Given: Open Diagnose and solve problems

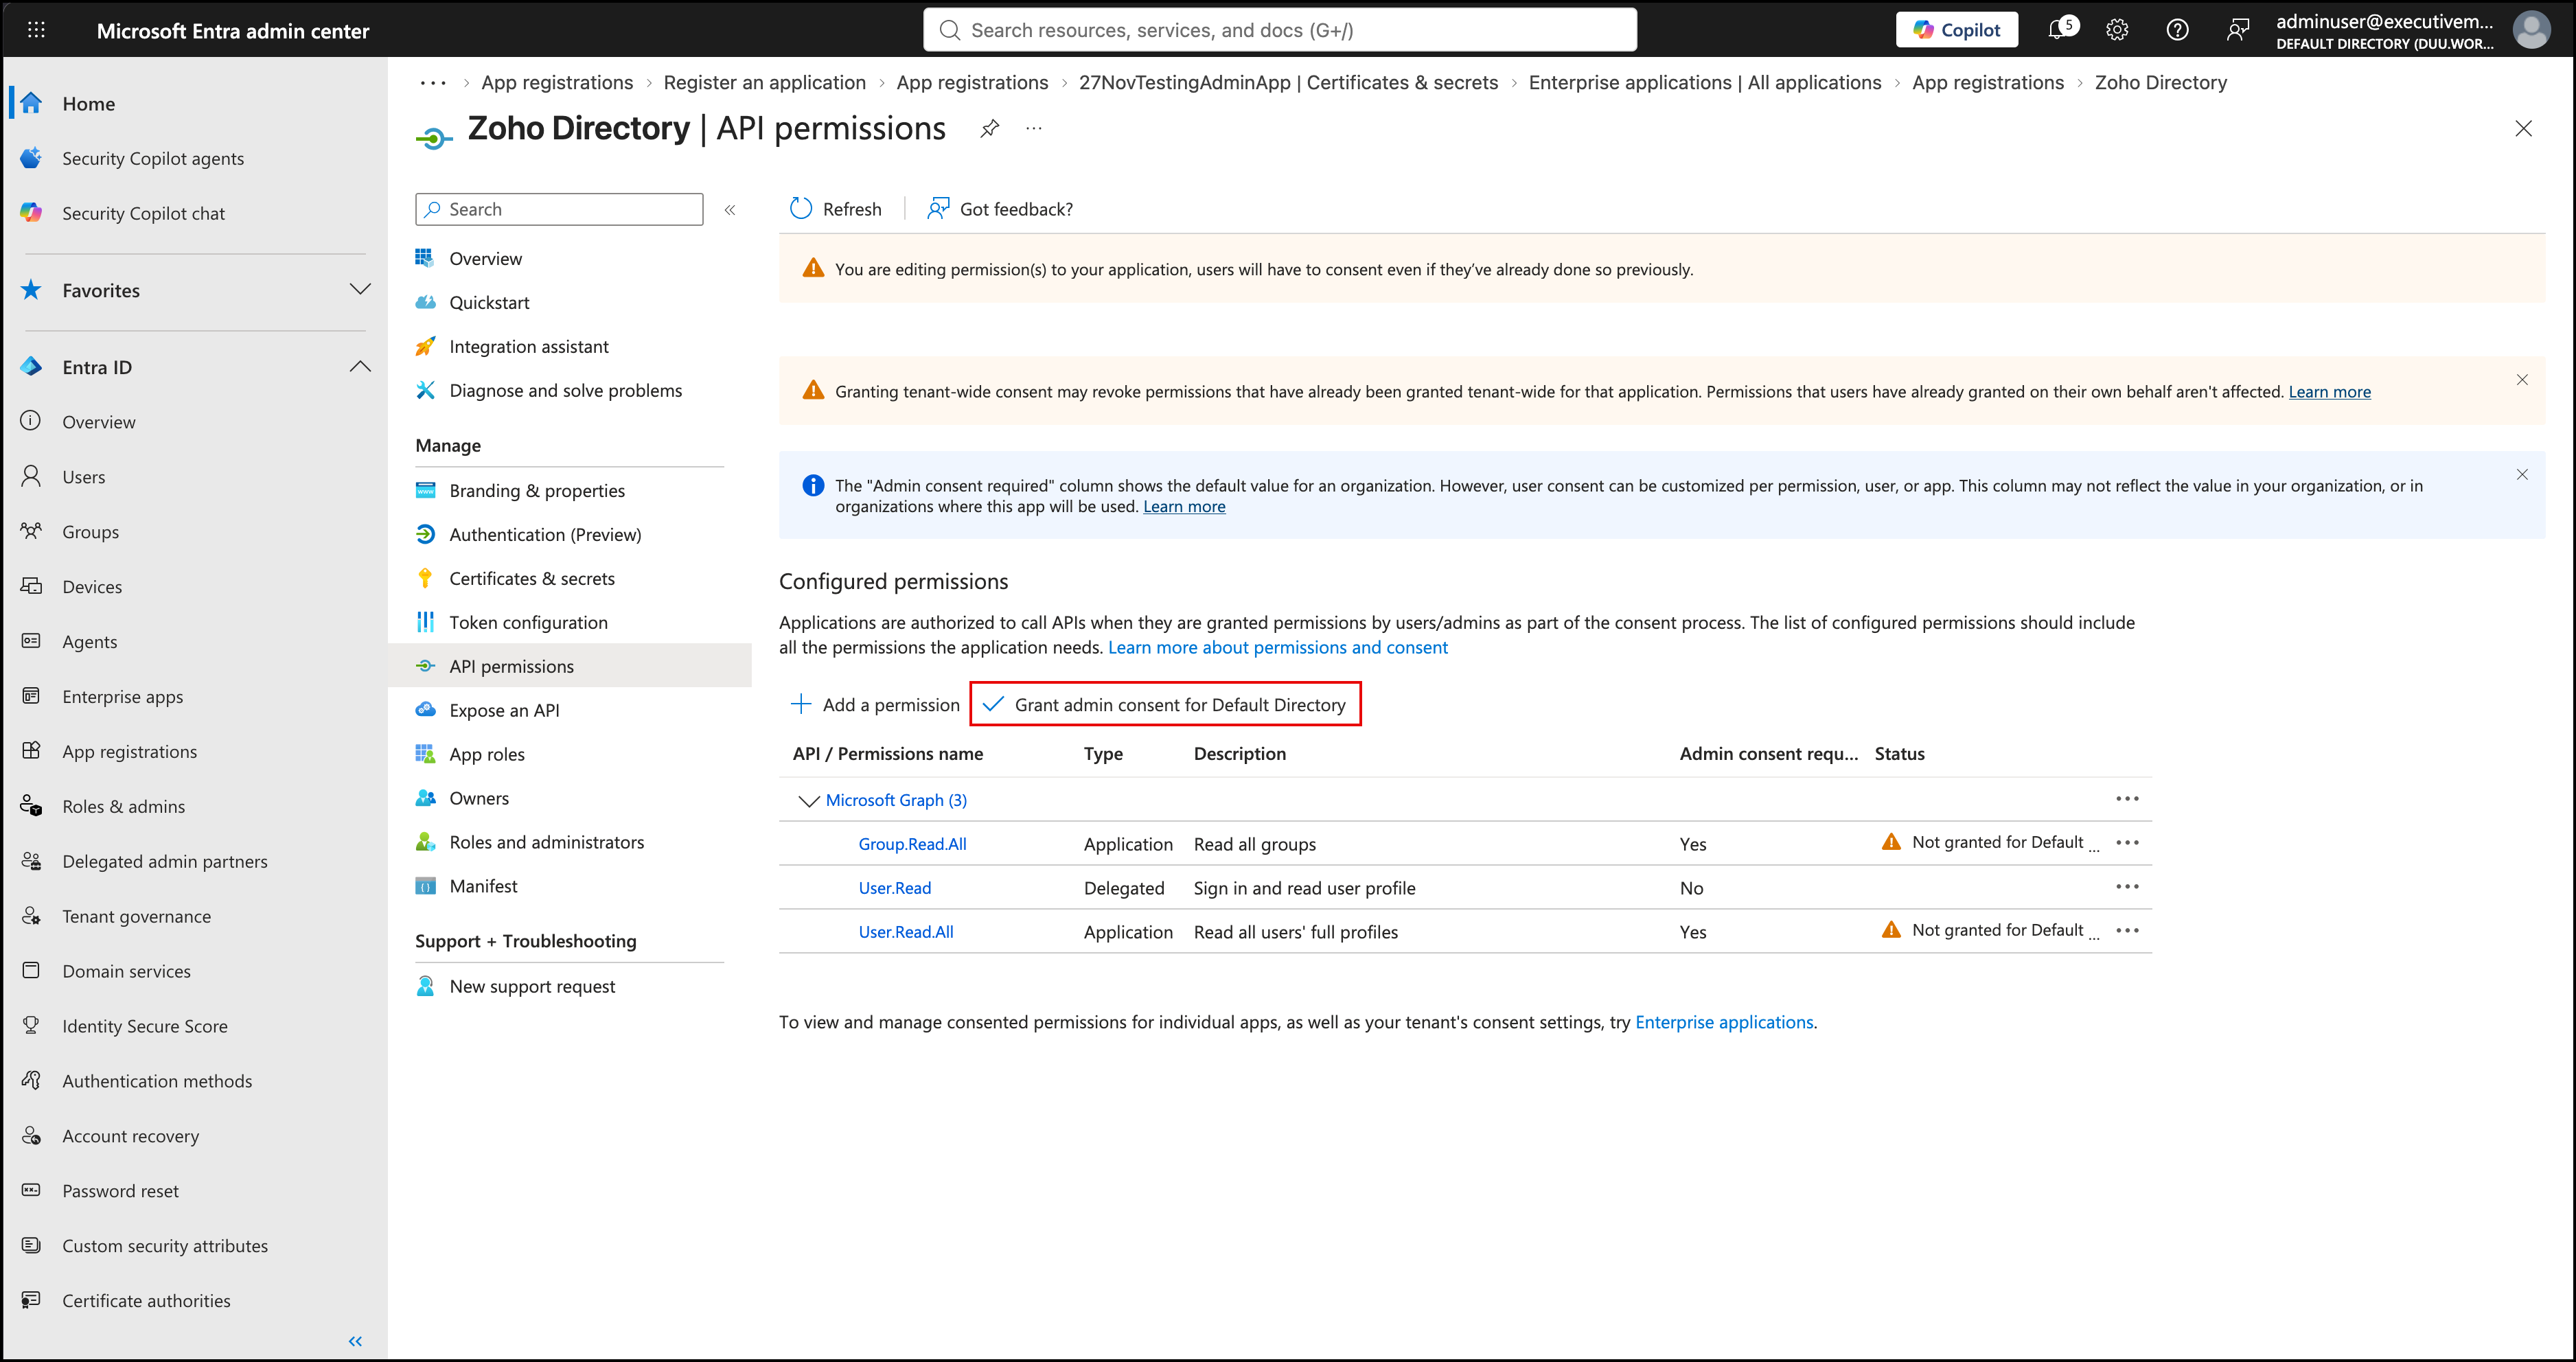Looking at the screenshot, I should click(x=565, y=391).
